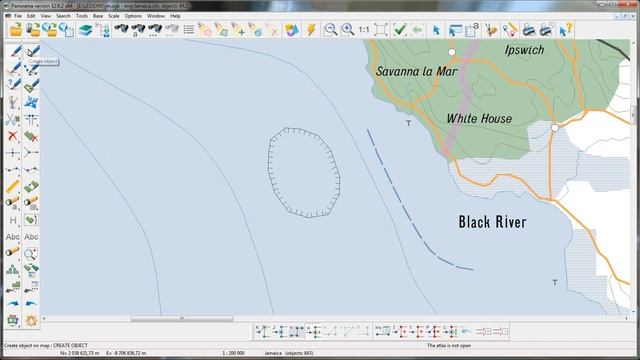Click the binoculars icon with three dots
The image size is (640, 360).
(x=155, y=30)
